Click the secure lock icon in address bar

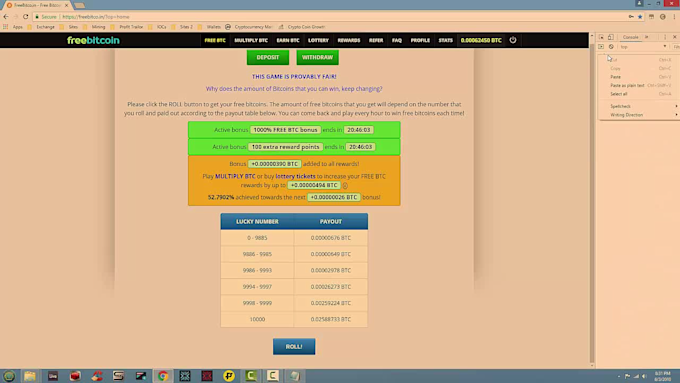click(37, 16)
